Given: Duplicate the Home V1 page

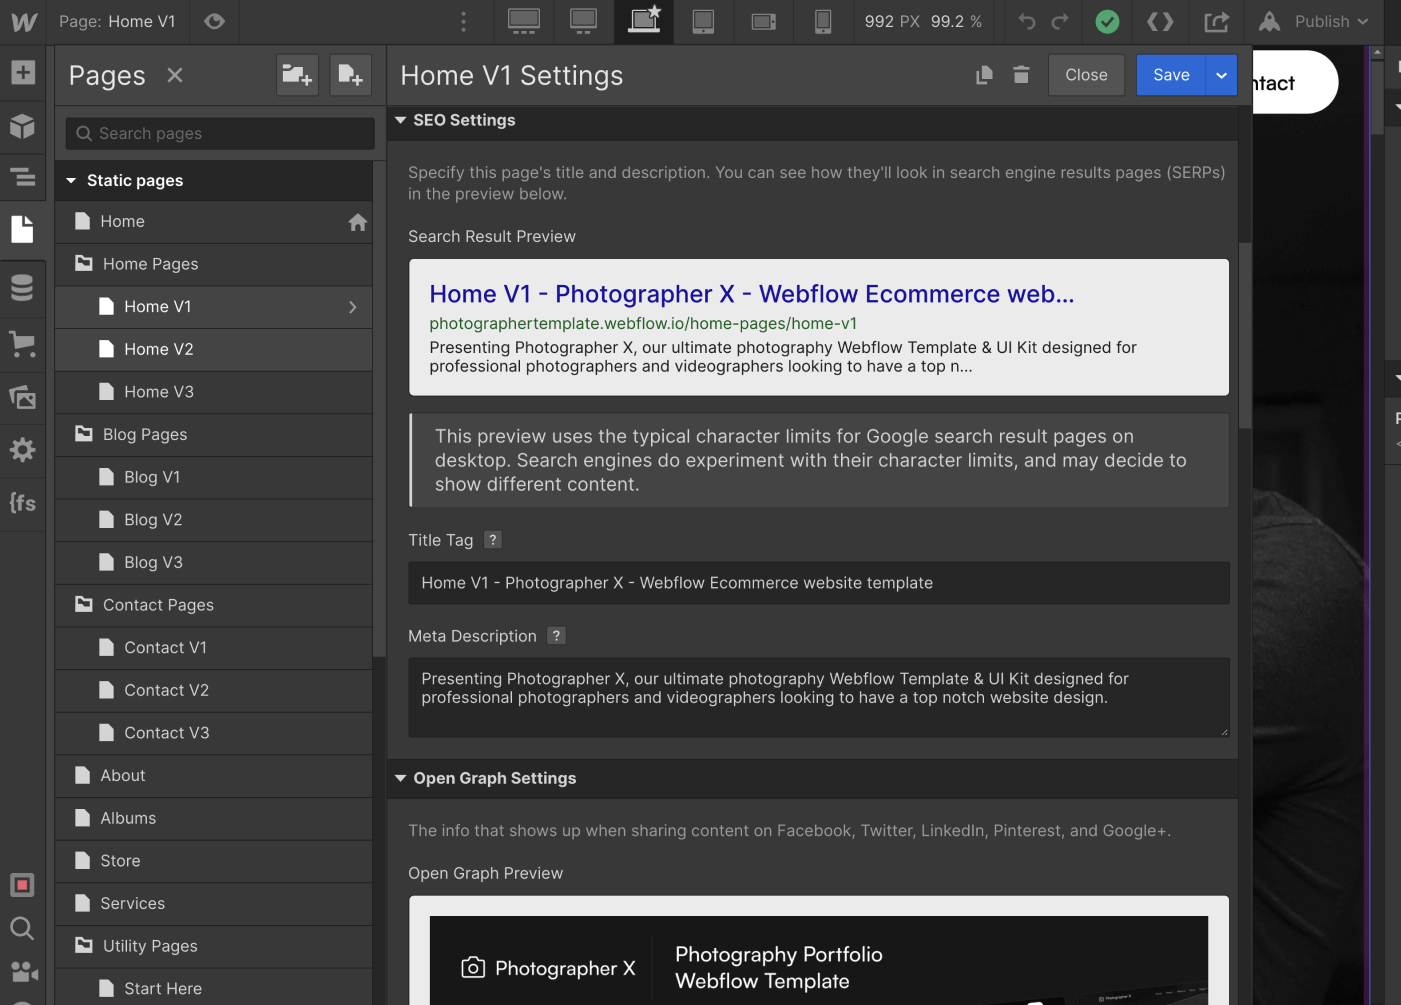Looking at the screenshot, I should click(x=984, y=75).
